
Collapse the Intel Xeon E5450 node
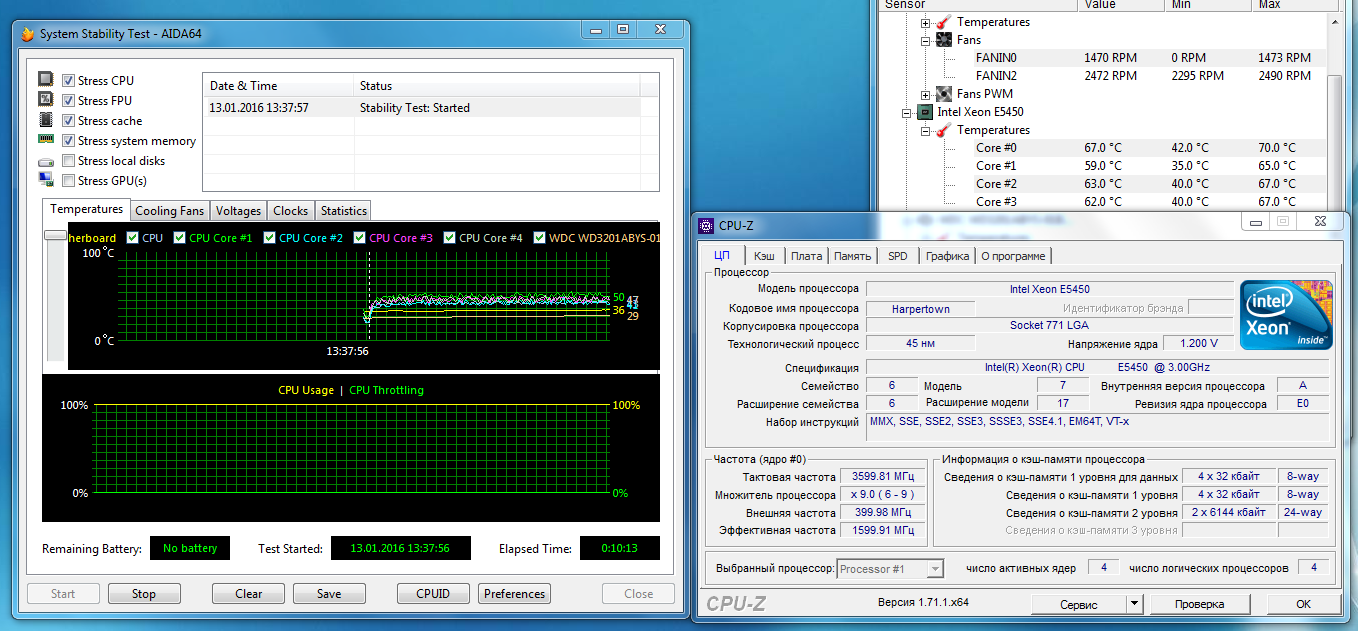pyautogui.click(x=908, y=112)
